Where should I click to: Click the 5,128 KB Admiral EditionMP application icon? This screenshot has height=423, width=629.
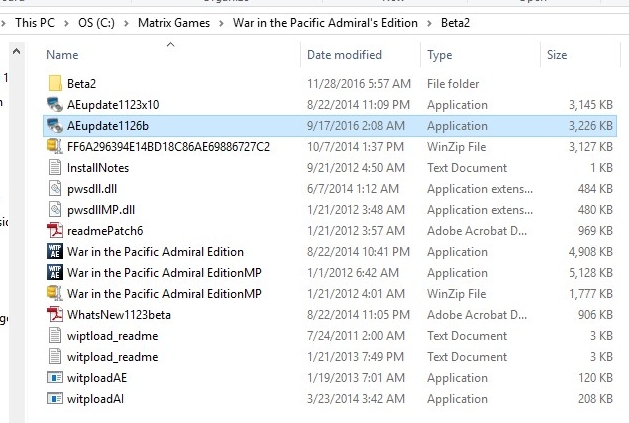(55, 273)
